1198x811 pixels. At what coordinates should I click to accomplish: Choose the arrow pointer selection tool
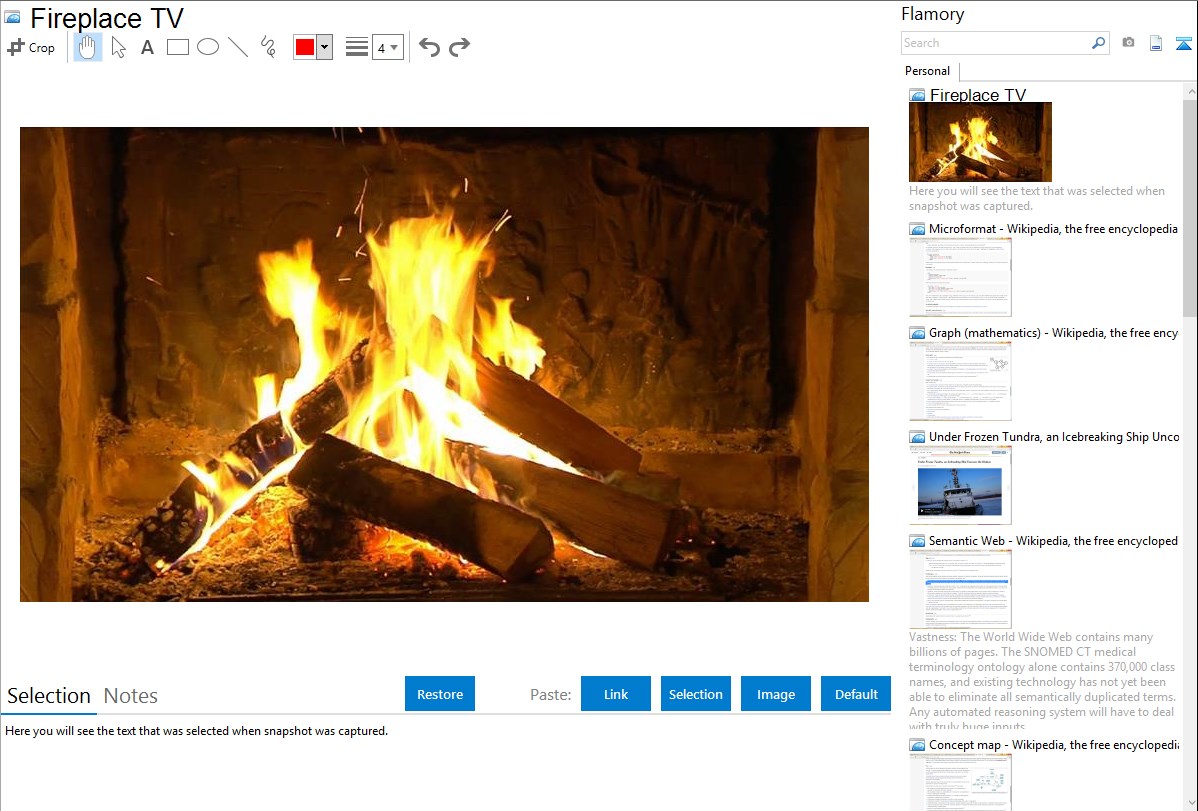click(x=119, y=47)
